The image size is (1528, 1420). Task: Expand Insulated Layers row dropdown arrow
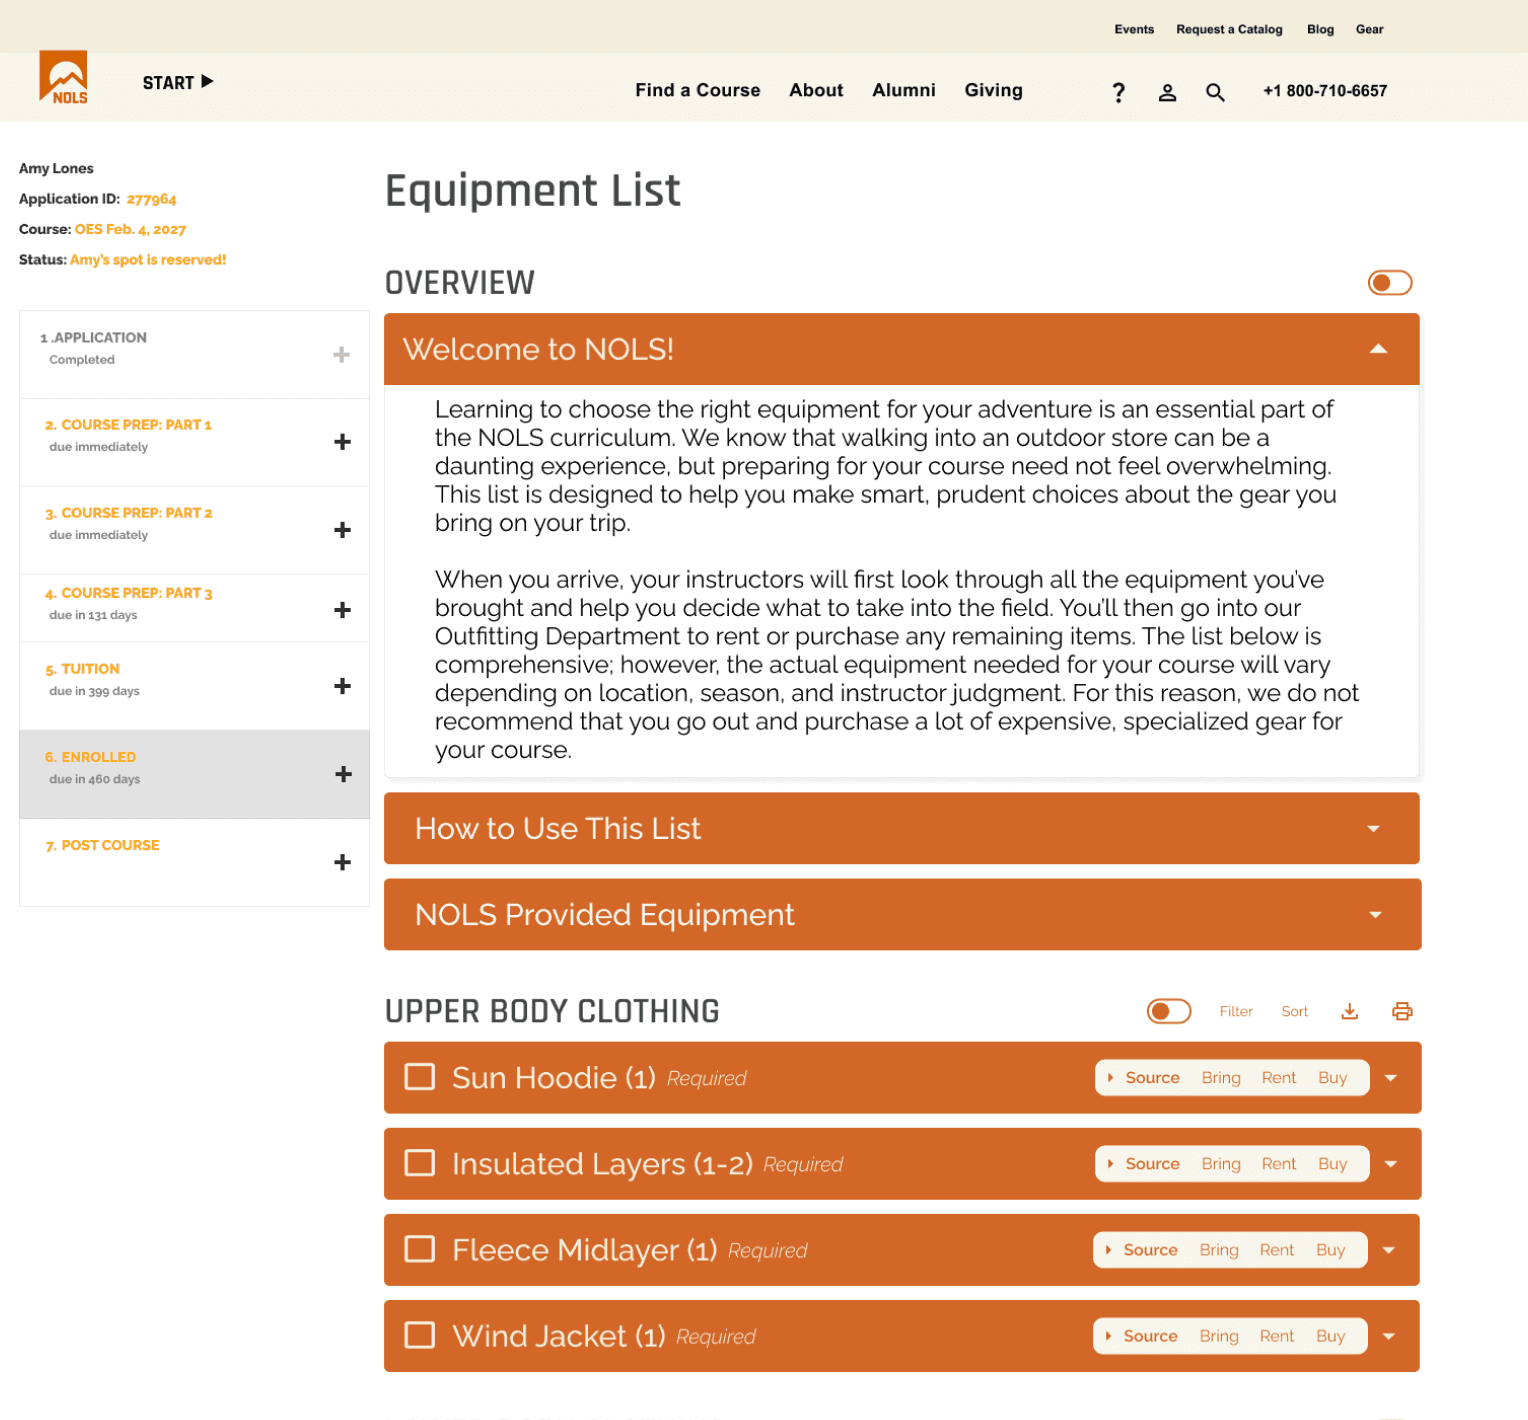1390,1164
